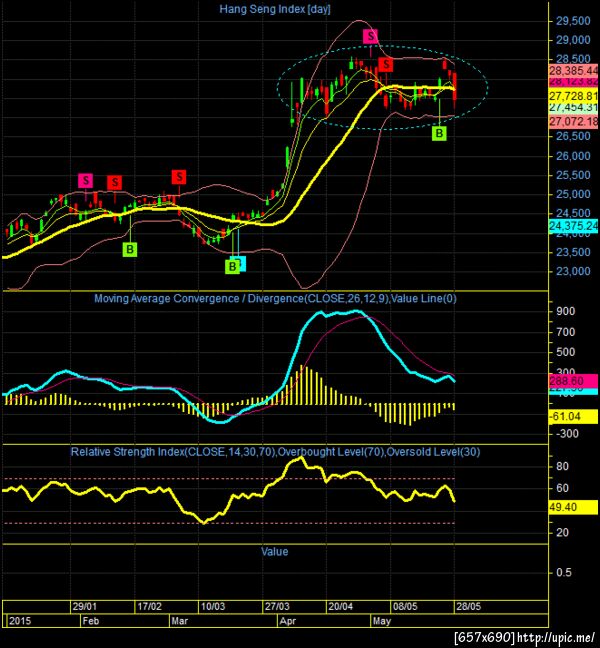Click the -300 MACD axis label
600x648 pixels.
pyautogui.click(x=567, y=434)
